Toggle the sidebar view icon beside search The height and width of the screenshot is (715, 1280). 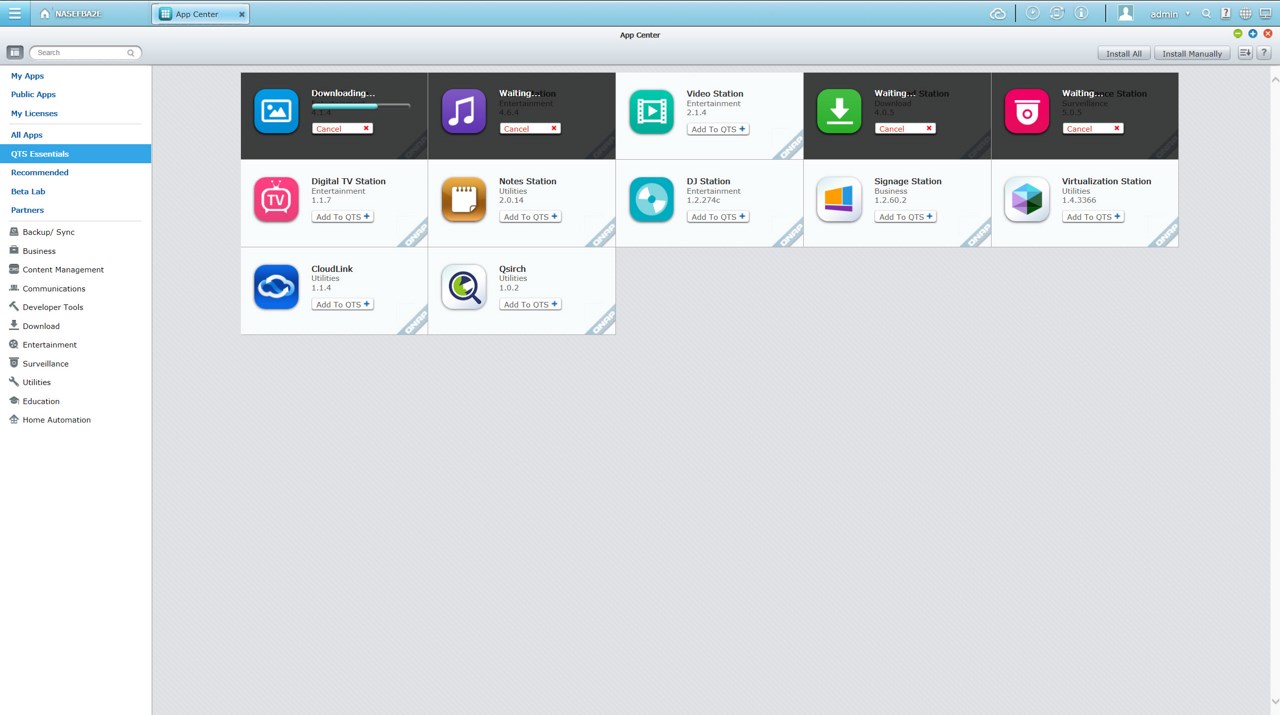(x=15, y=52)
